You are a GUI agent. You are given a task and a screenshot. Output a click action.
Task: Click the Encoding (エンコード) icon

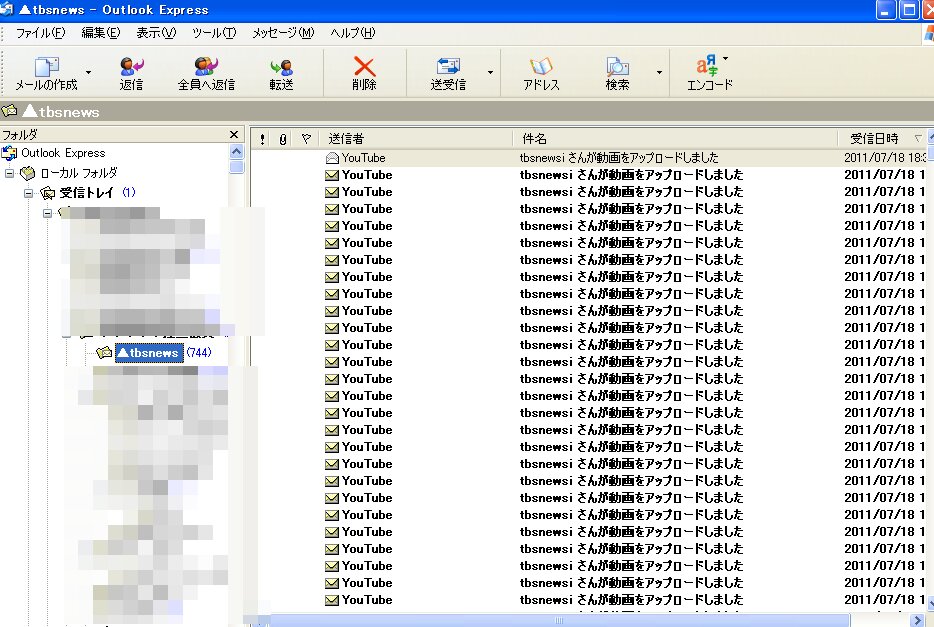pyautogui.click(x=707, y=67)
